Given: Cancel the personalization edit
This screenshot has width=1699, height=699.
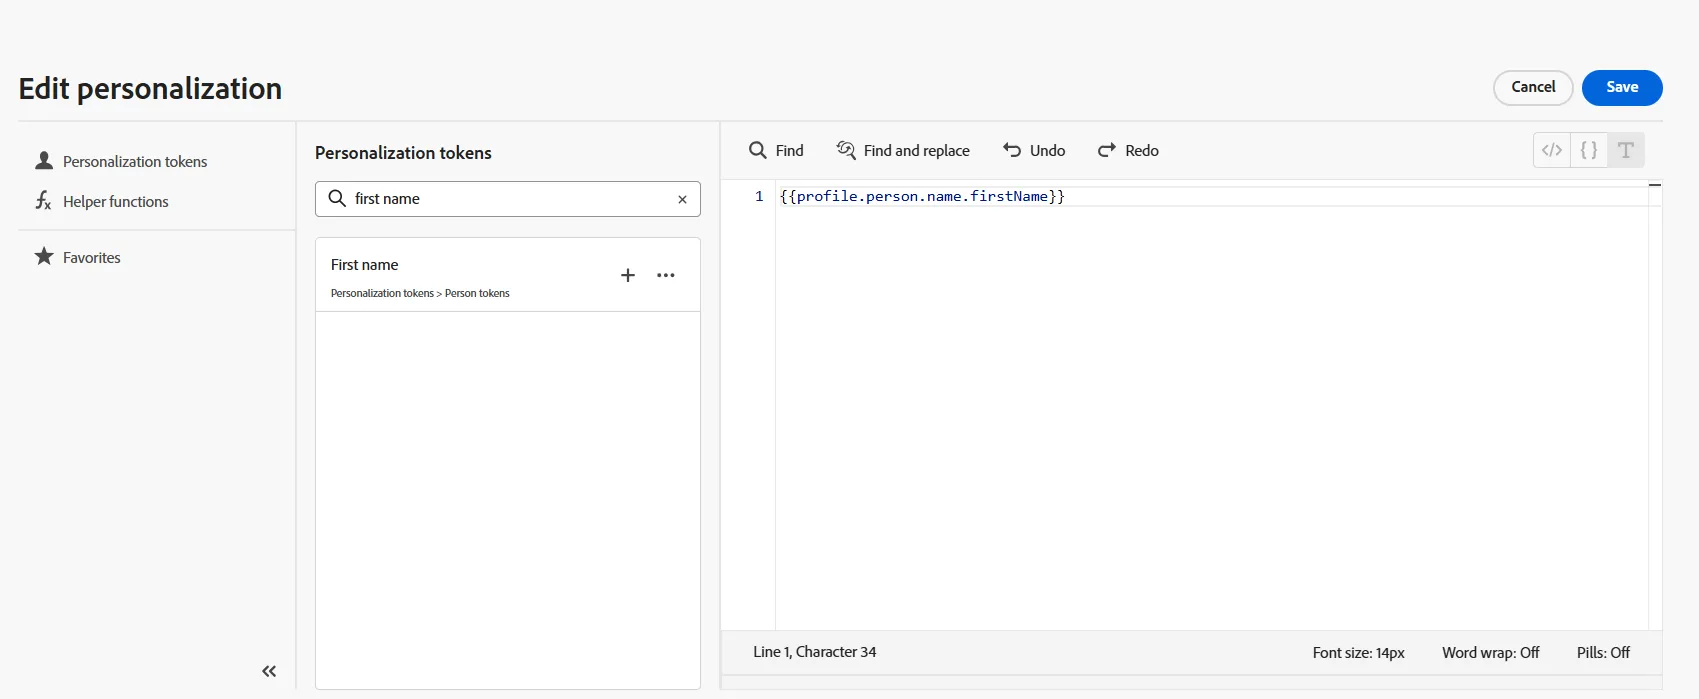Looking at the screenshot, I should (1533, 87).
